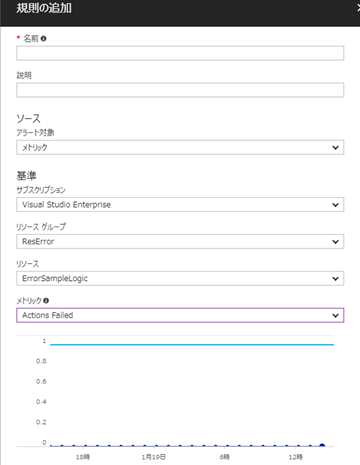Close the 規則の追加 panel
Screen dimensions: 360x465
(358, 8)
